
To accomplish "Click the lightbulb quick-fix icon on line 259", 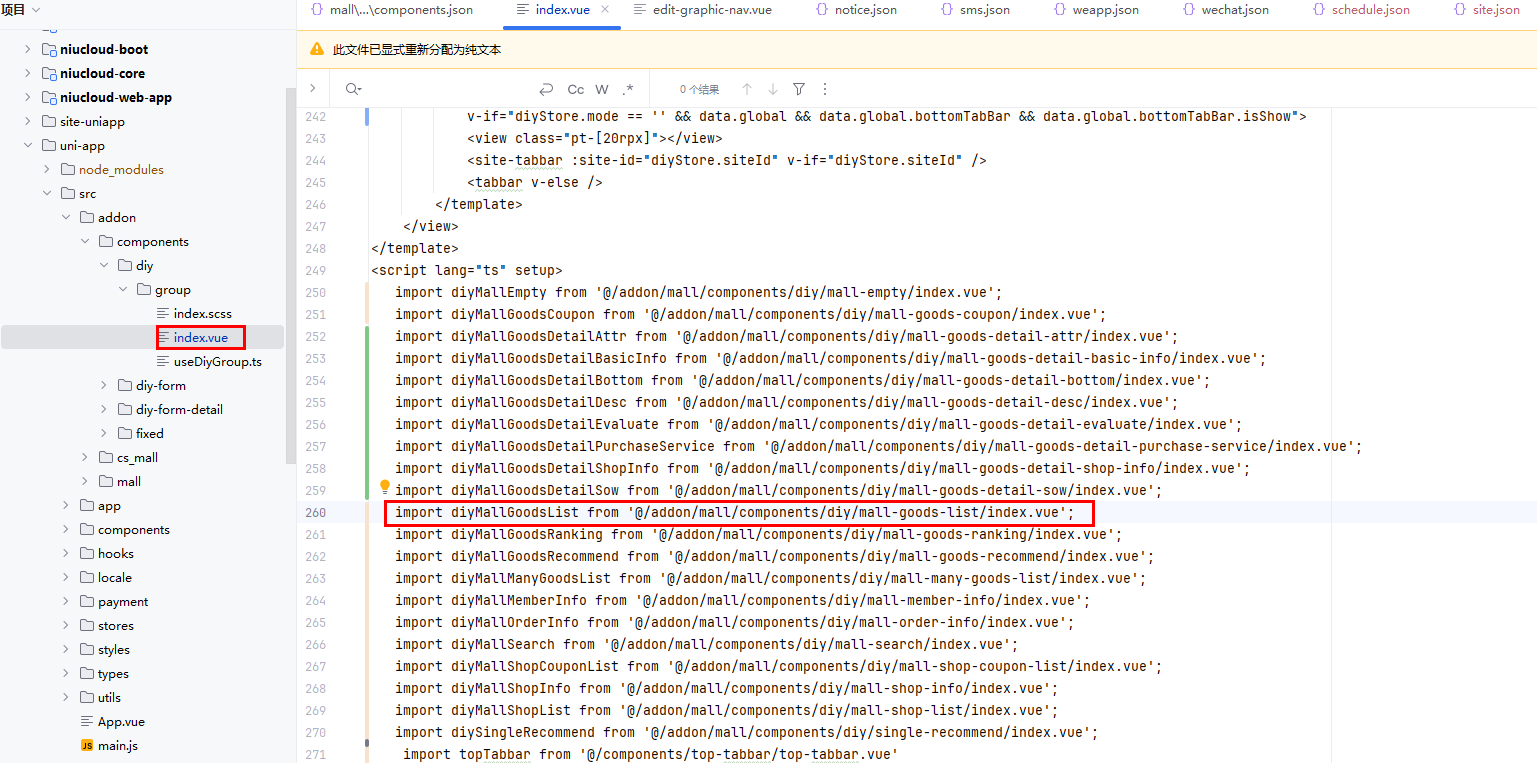I will (384, 487).
